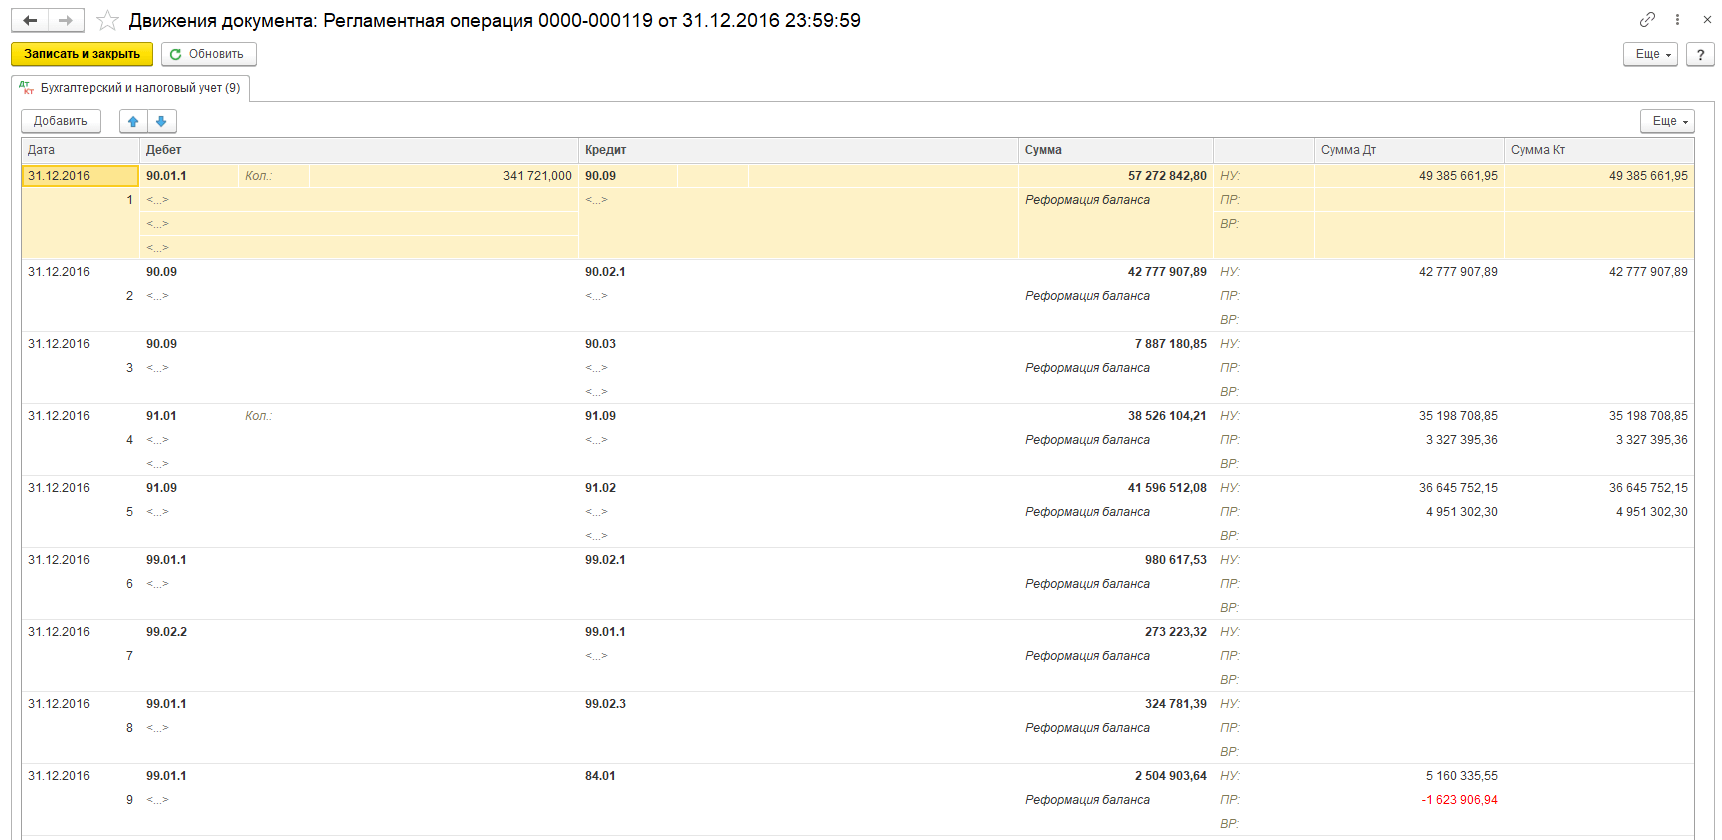This screenshot has height=840, width=1722.
Task: Click the Дебет column header
Action: coord(164,150)
